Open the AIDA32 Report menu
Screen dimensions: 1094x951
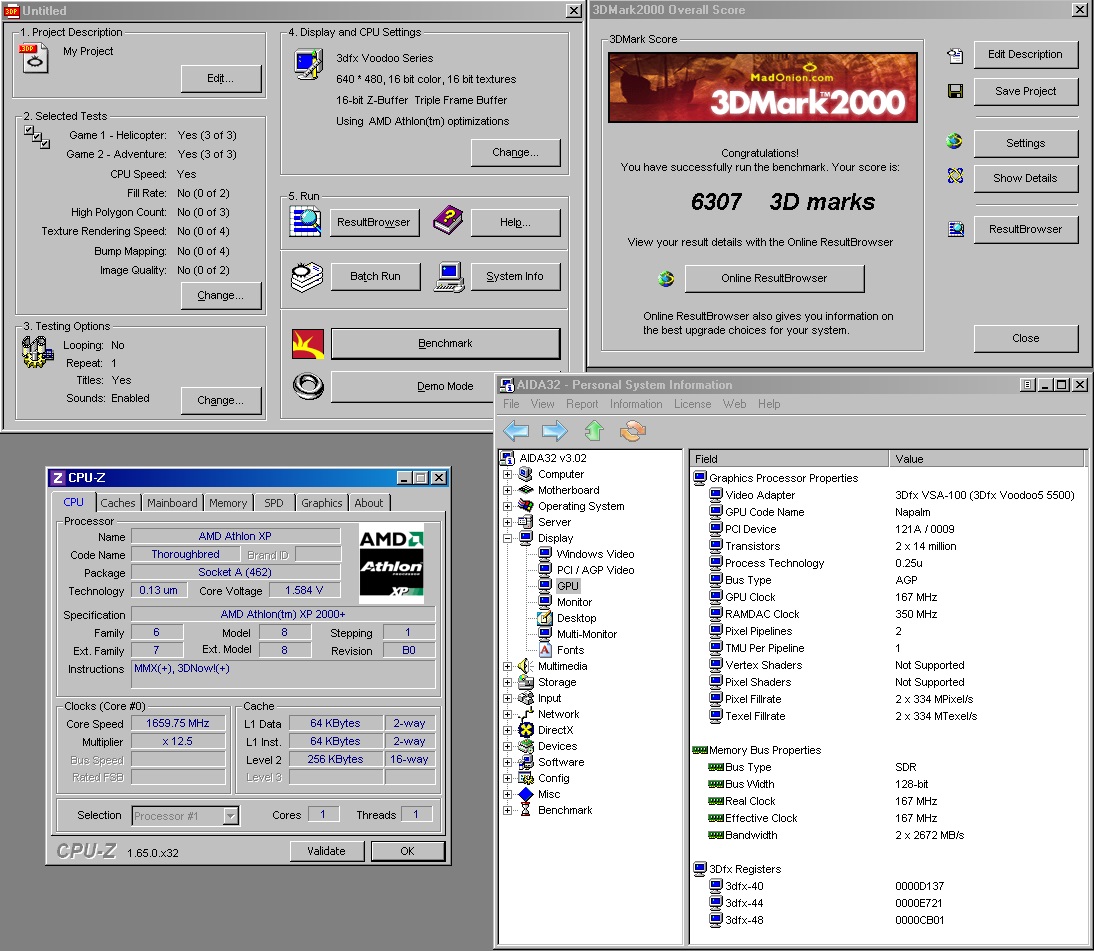pos(582,404)
